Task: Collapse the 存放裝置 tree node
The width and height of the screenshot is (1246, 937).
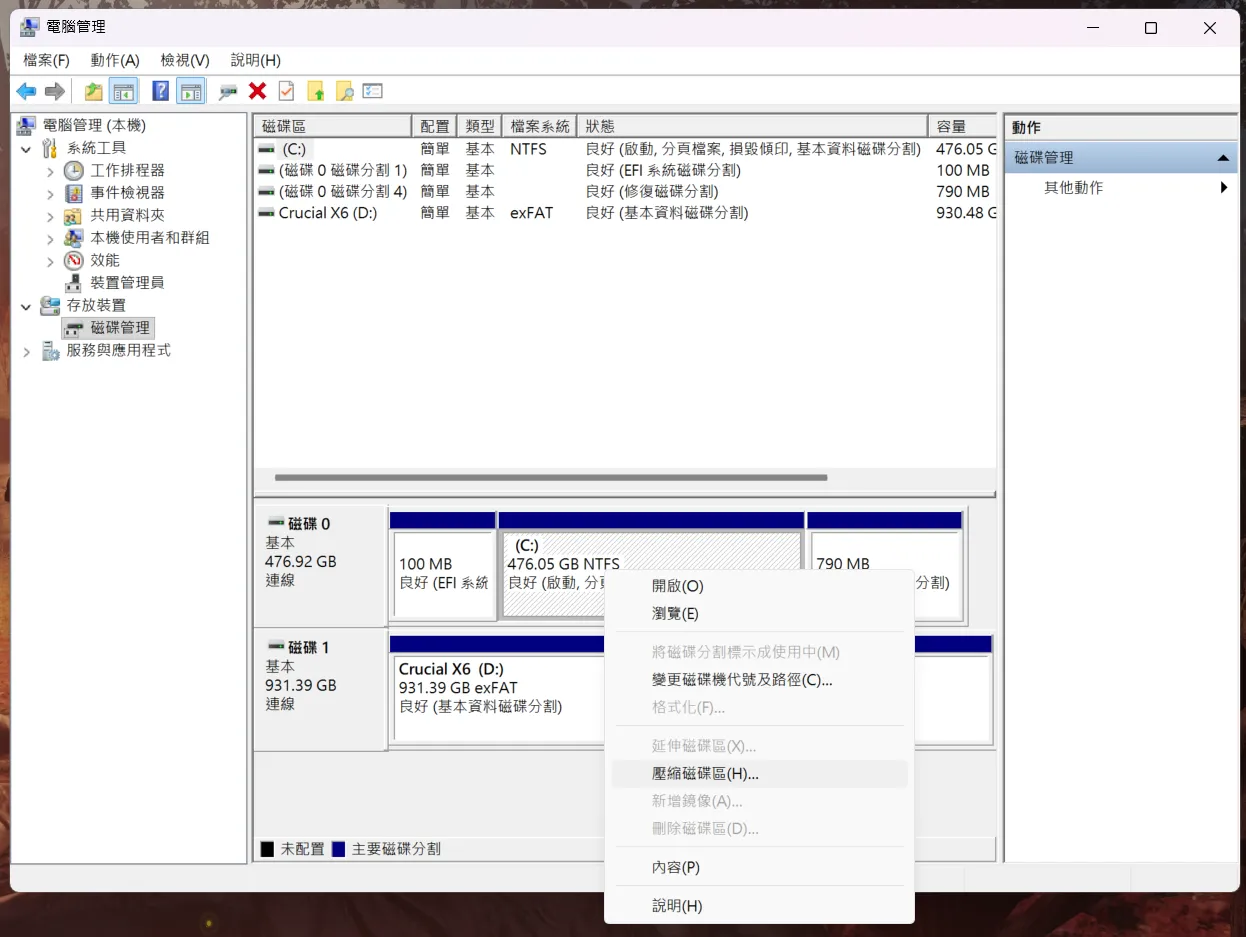Action: [x=26, y=306]
